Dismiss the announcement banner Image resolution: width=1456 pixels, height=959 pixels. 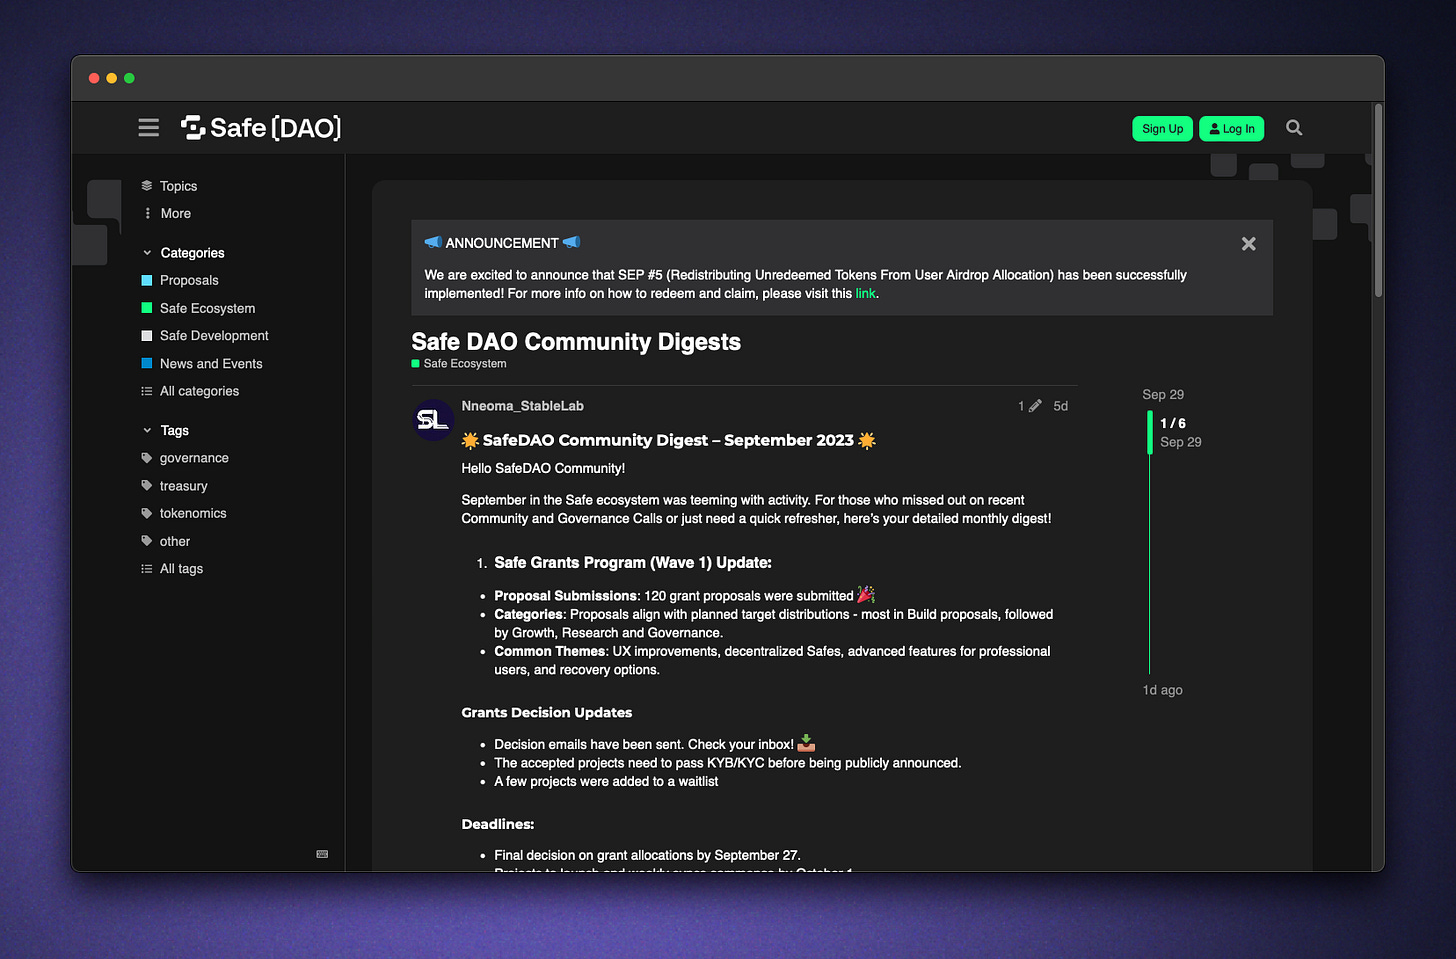1248,244
